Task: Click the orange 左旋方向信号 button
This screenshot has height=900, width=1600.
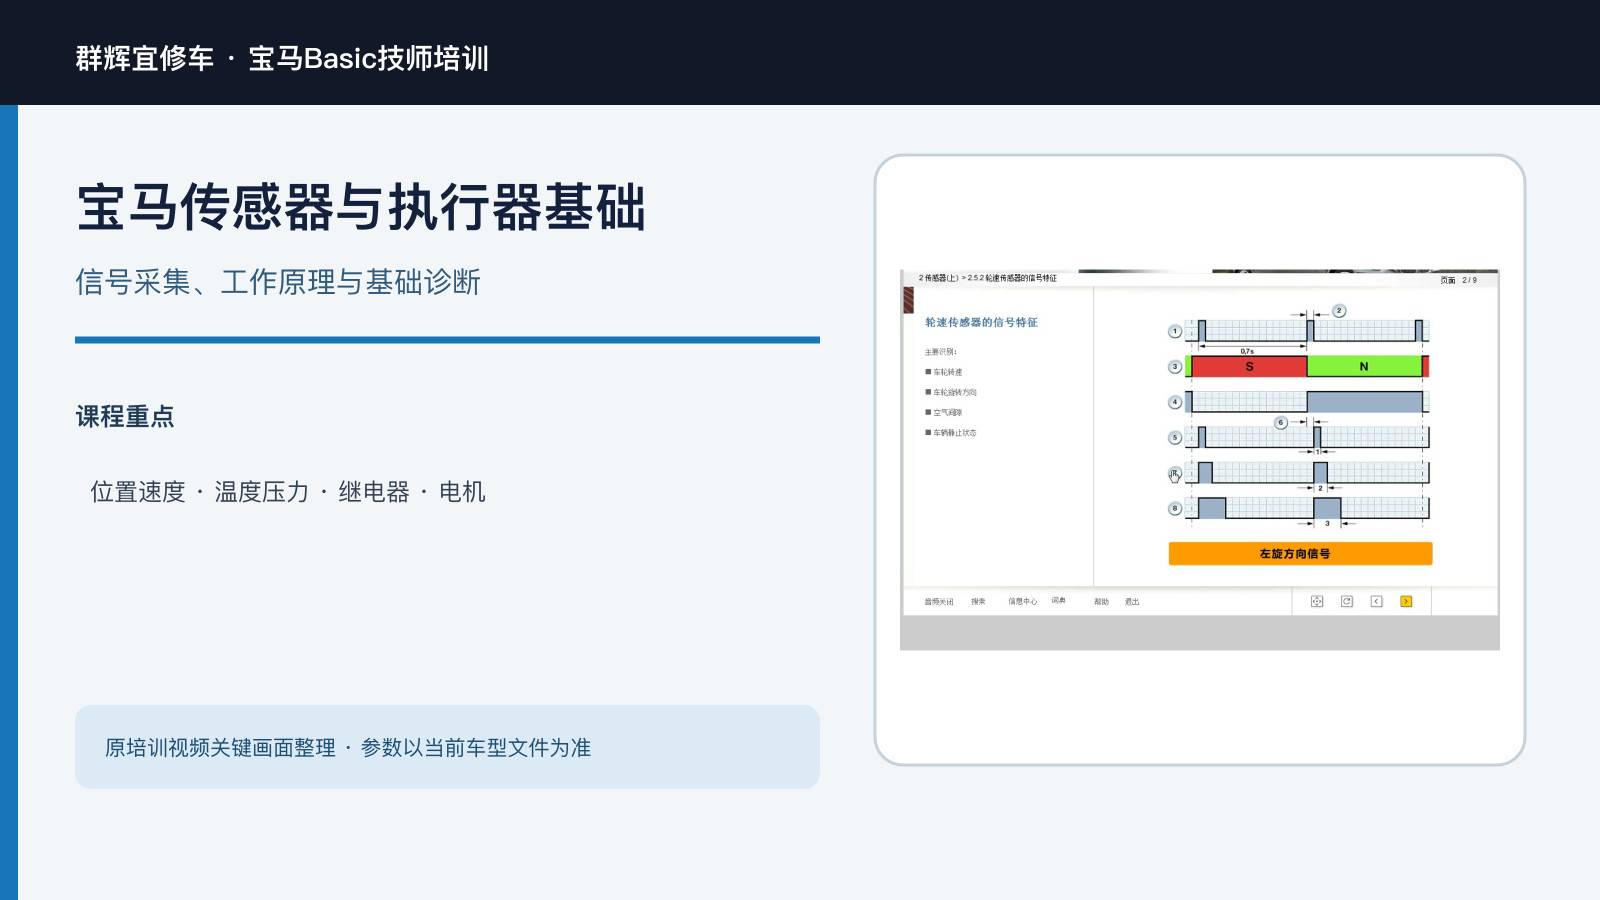Action: [1300, 554]
